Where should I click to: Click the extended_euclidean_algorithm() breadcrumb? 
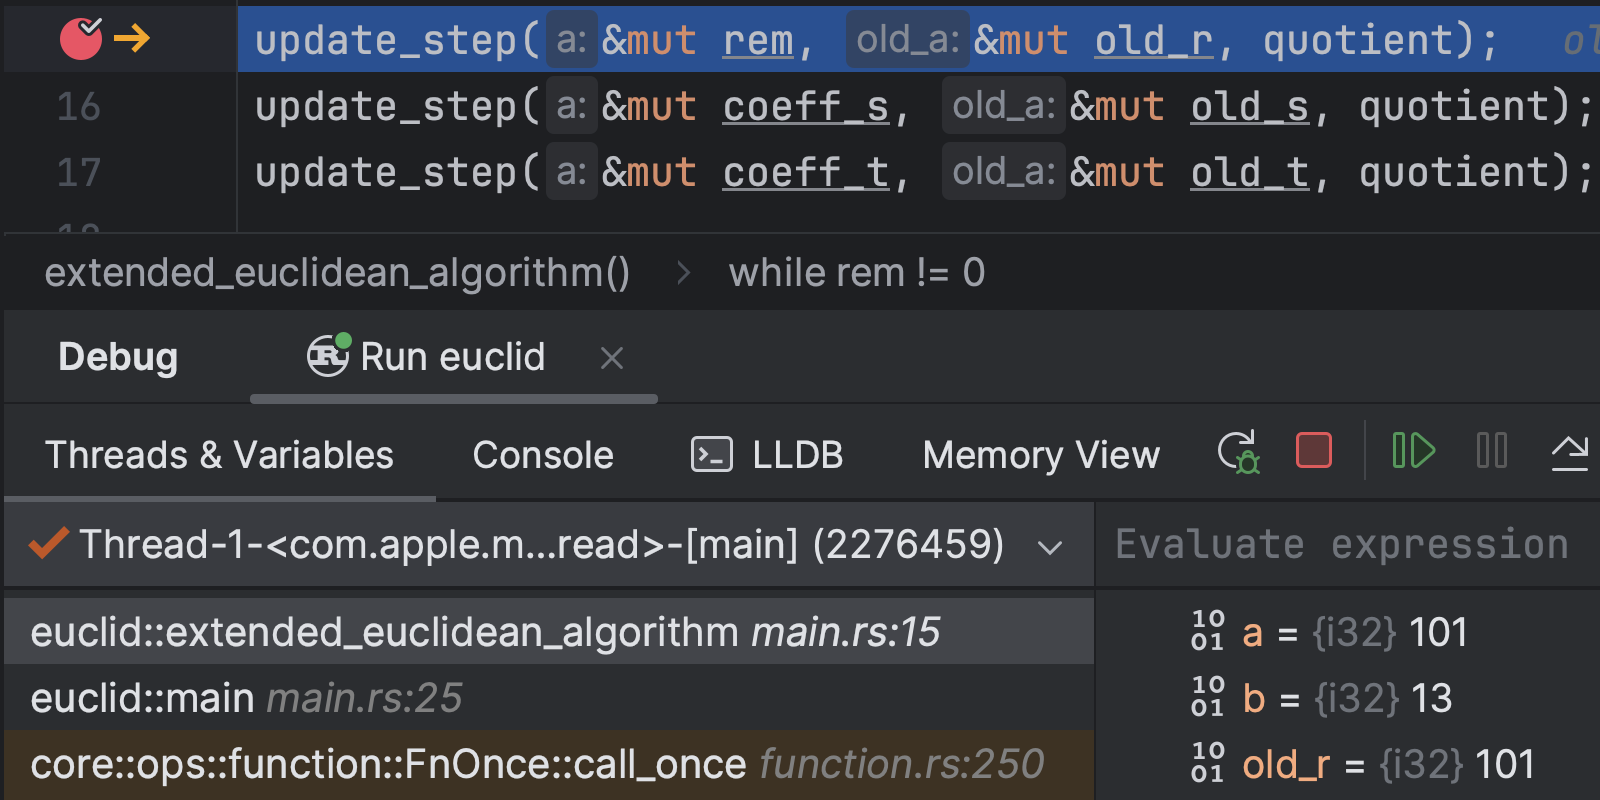337,272
